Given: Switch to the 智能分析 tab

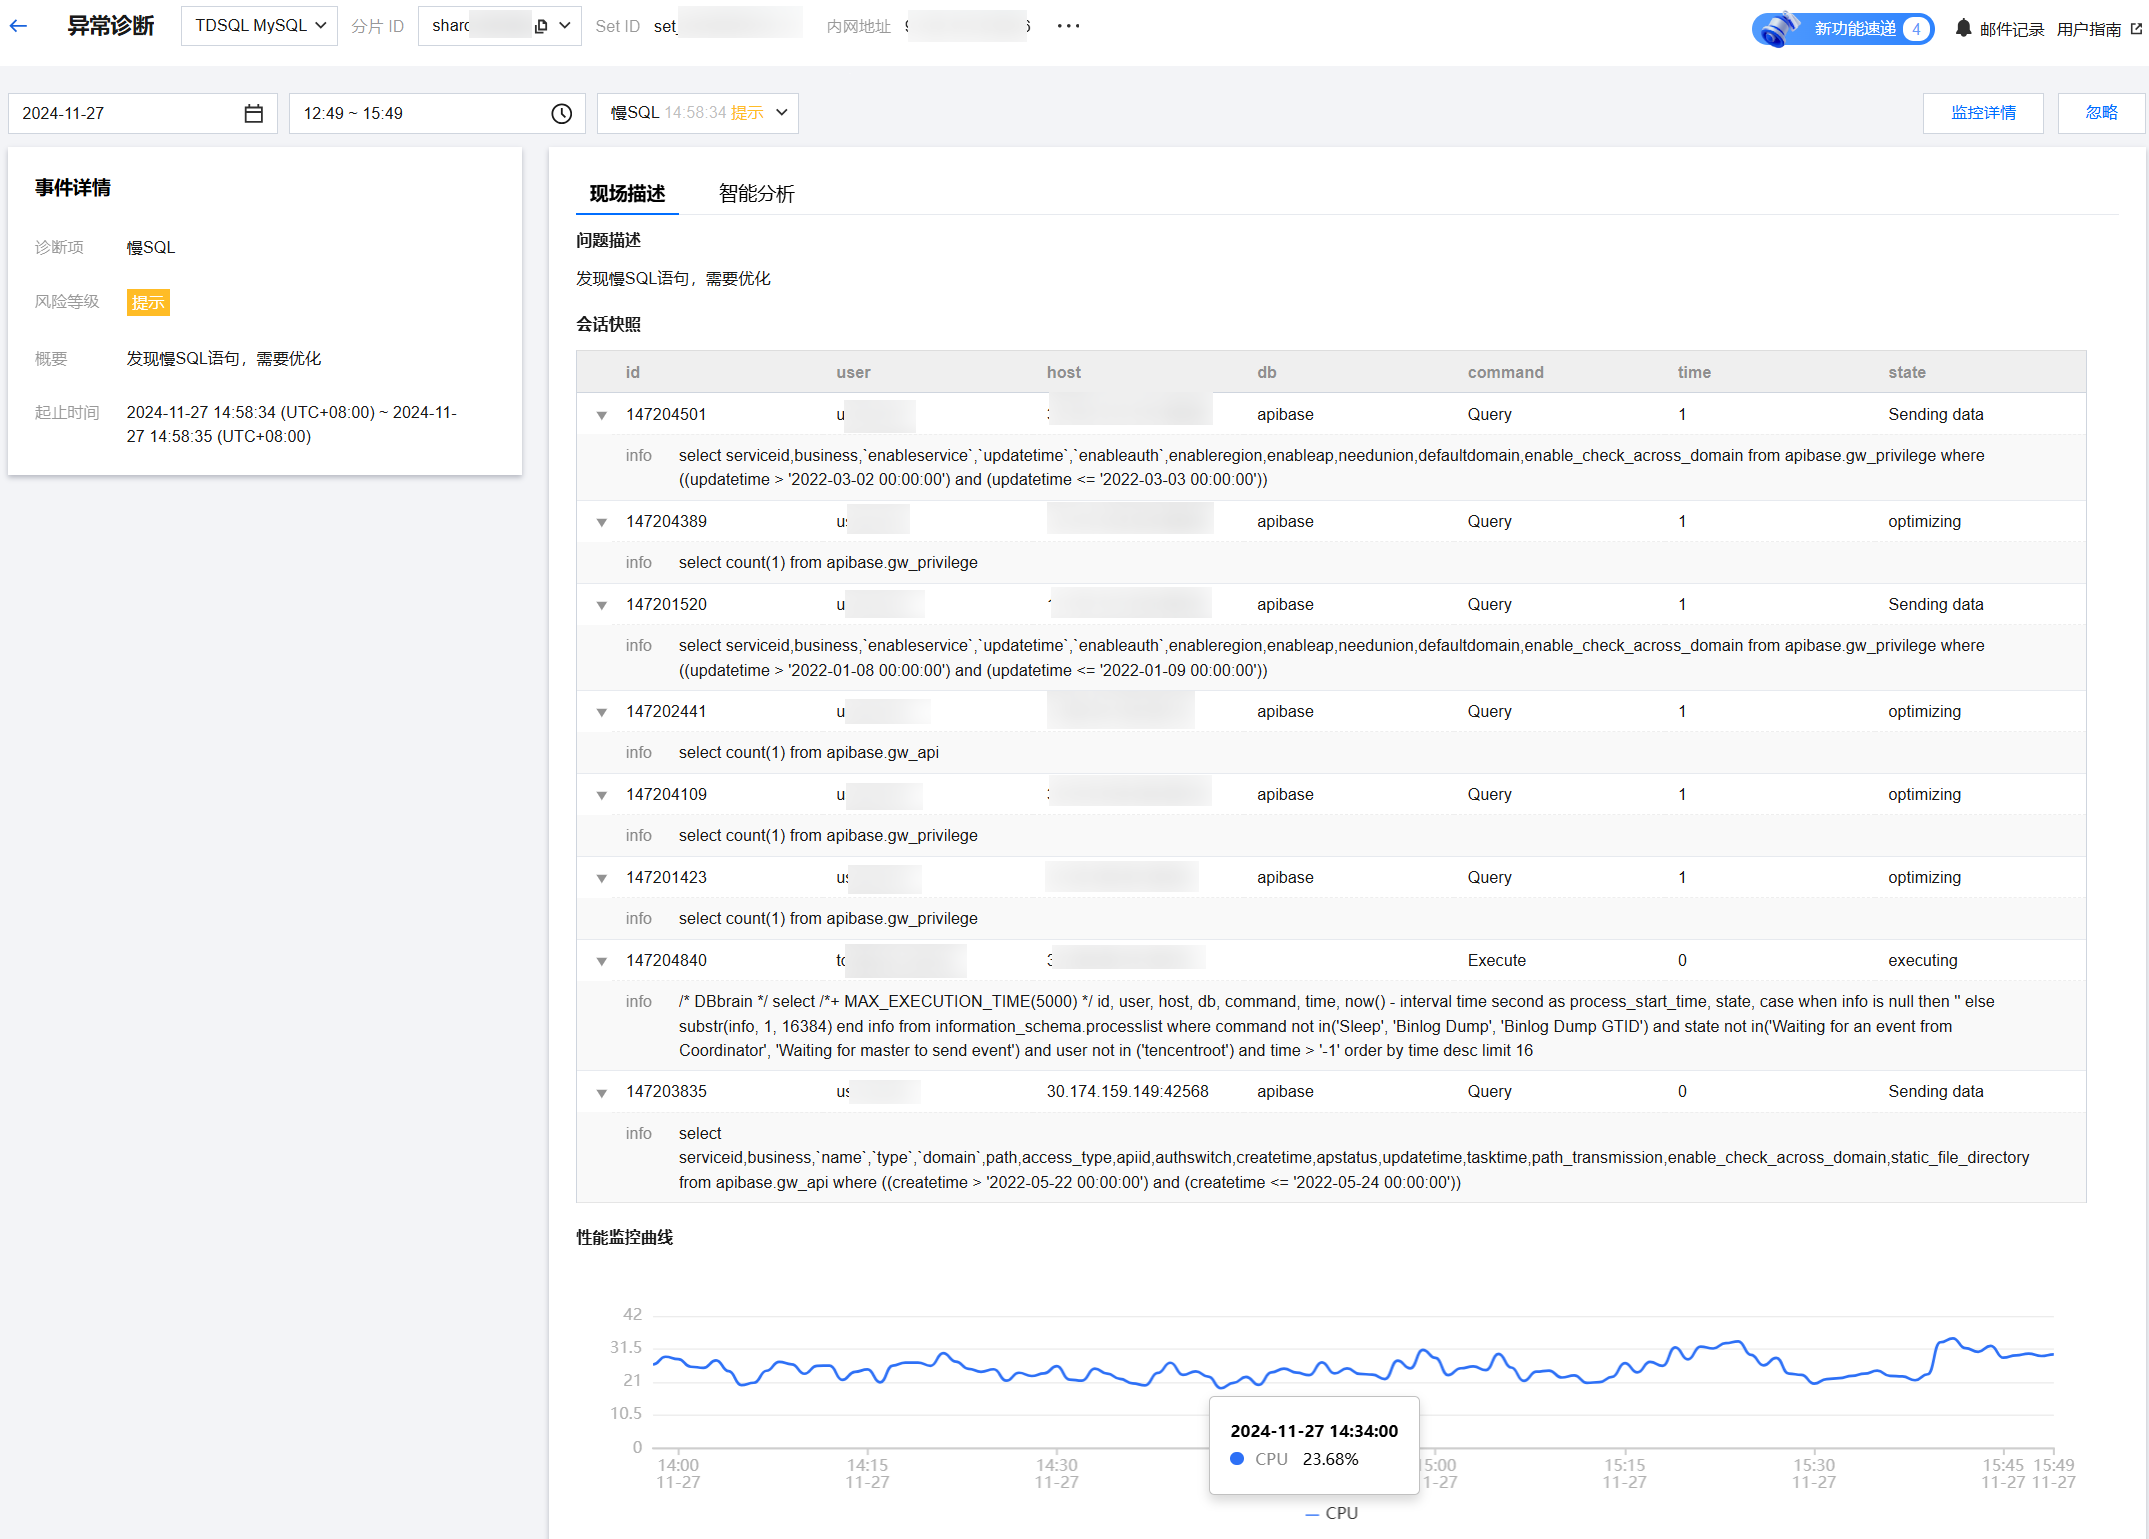Looking at the screenshot, I should (x=756, y=193).
